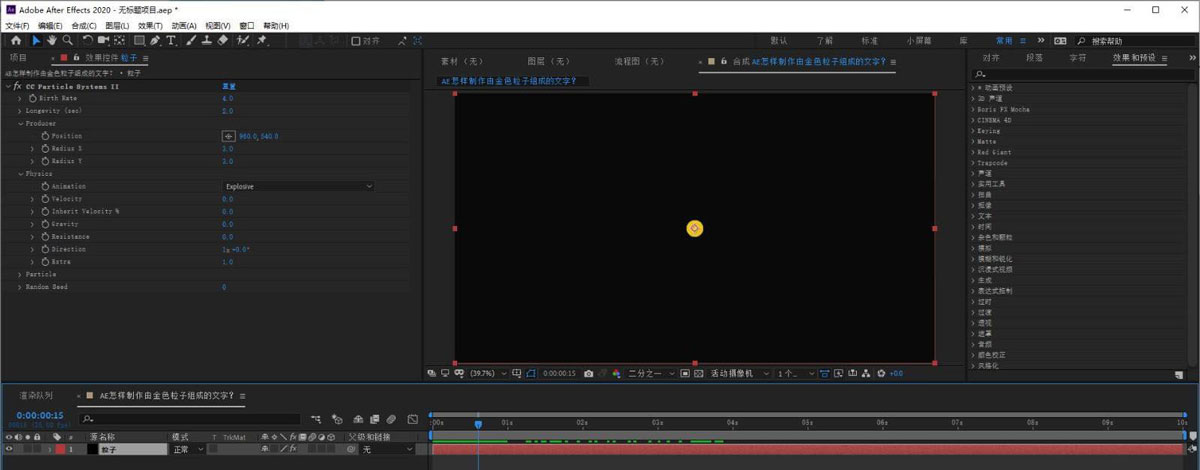Expand the Particle property group
Viewport: 1200px width, 470px height.
[x=19, y=274]
